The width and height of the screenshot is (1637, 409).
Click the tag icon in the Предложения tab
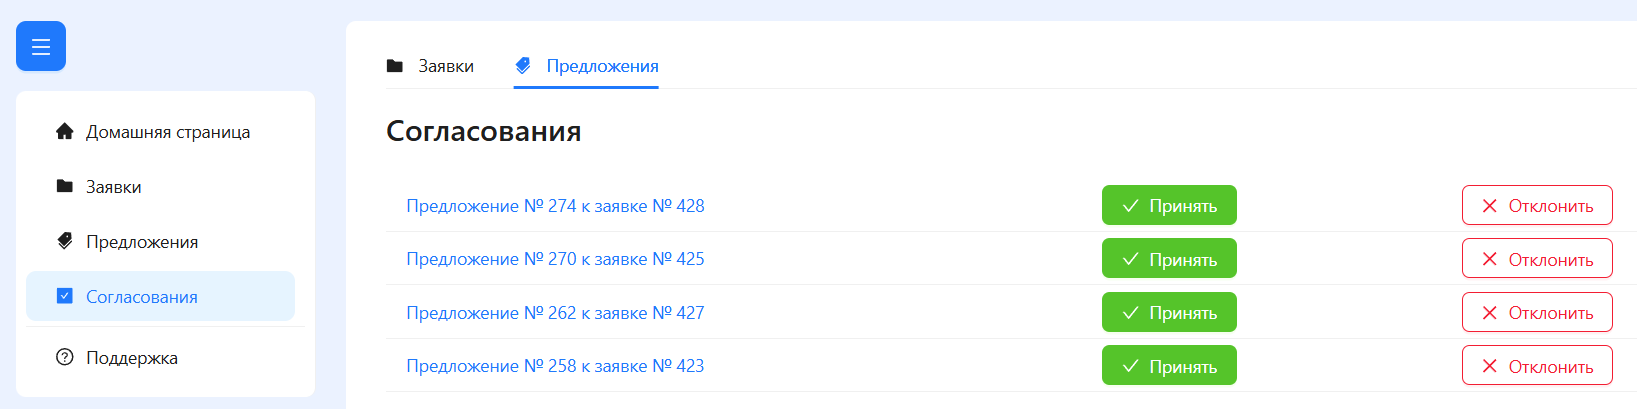point(523,66)
